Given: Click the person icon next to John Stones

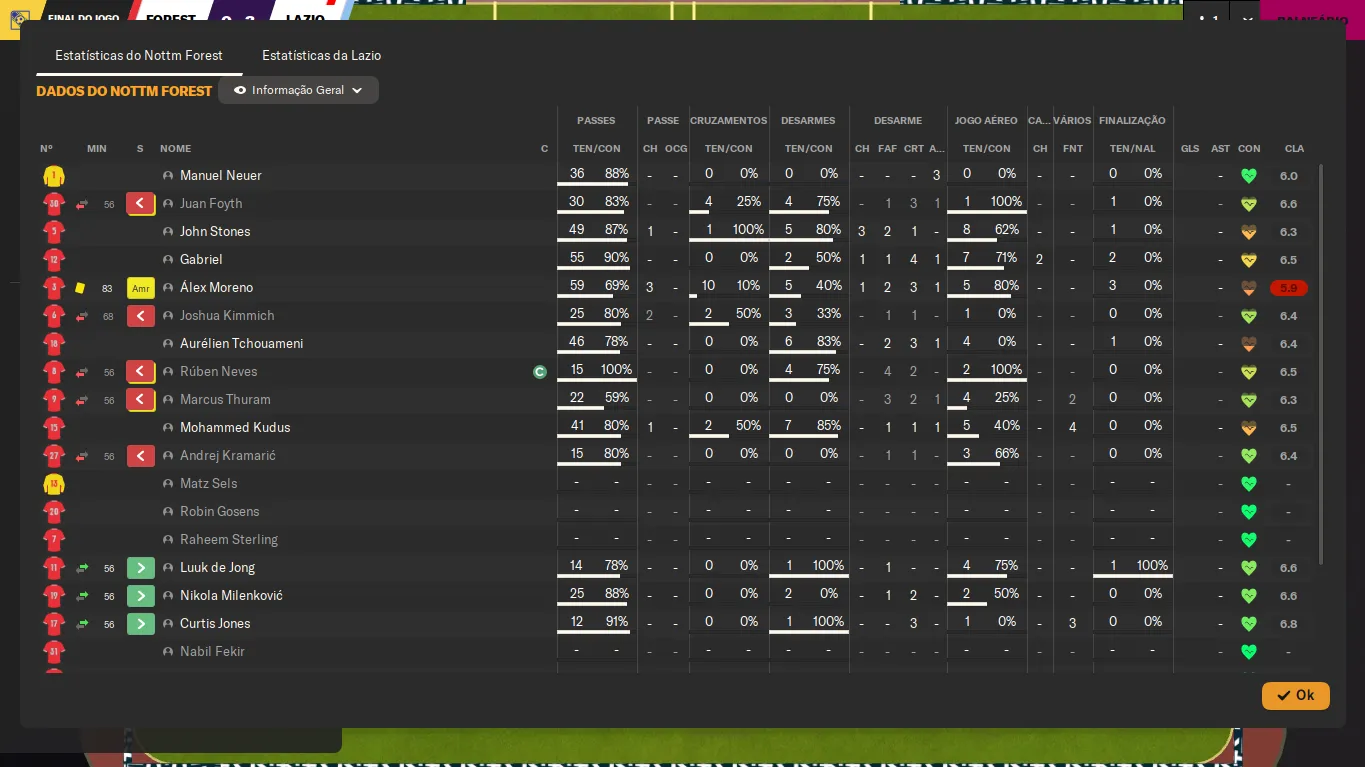Looking at the screenshot, I should pos(168,232).
